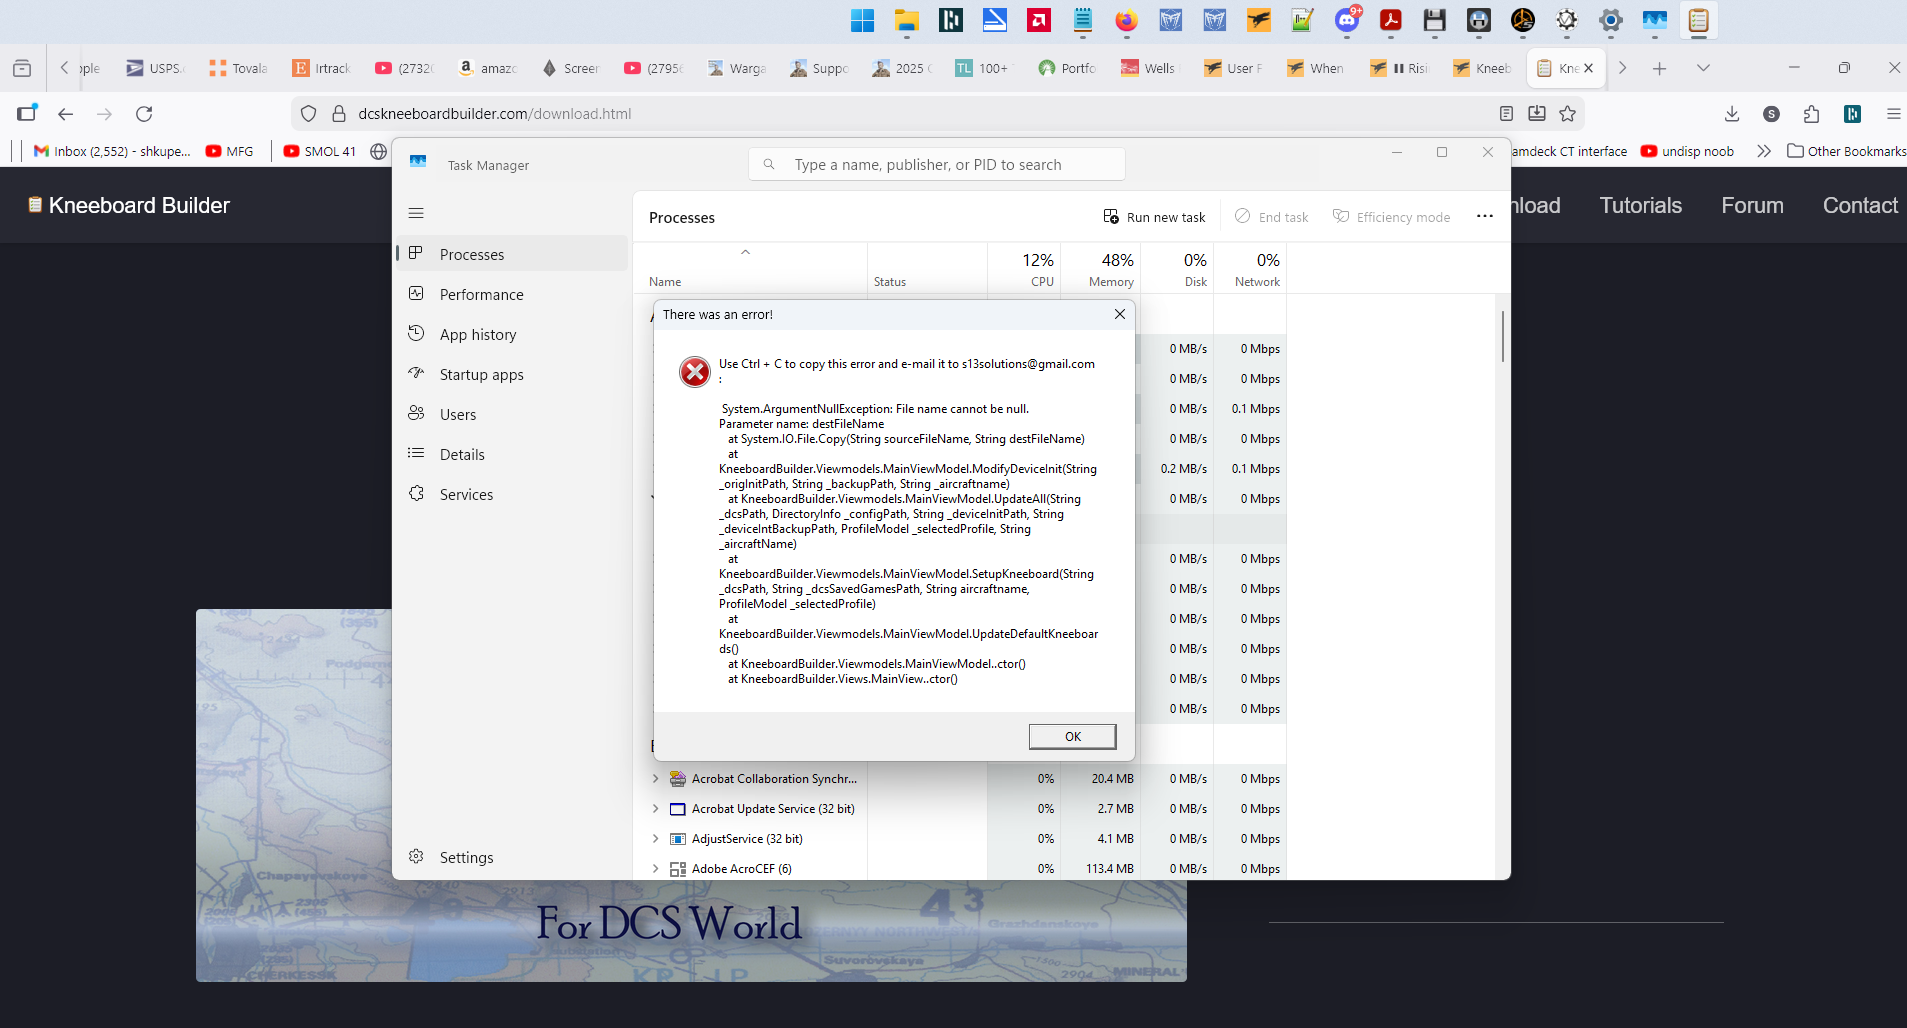Click the Task Manager taskbar icon

1655,20
